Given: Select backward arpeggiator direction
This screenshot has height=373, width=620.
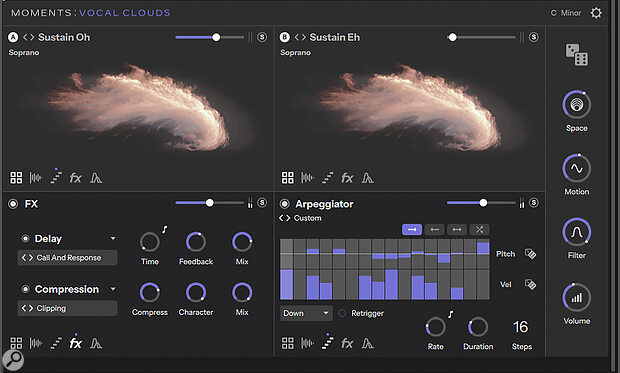Looking at the screenshot, I should (x=435, y=229).
